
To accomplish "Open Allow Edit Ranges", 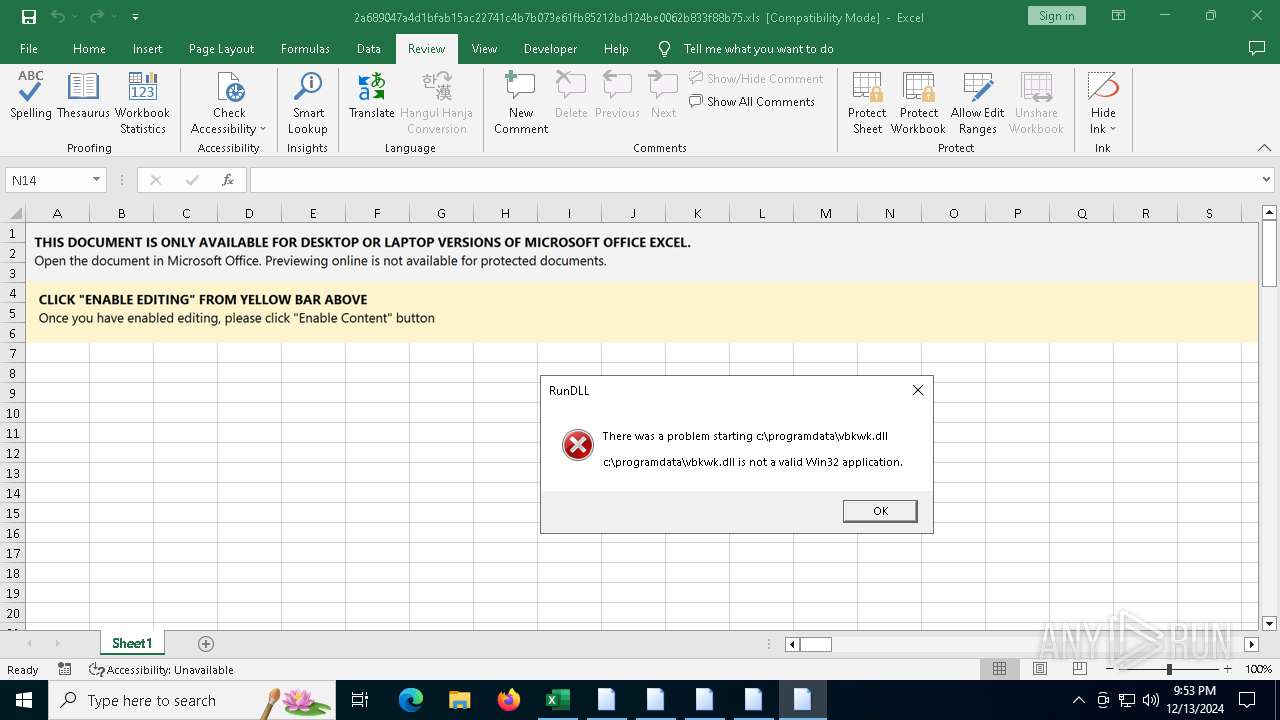I will point(977,102).
